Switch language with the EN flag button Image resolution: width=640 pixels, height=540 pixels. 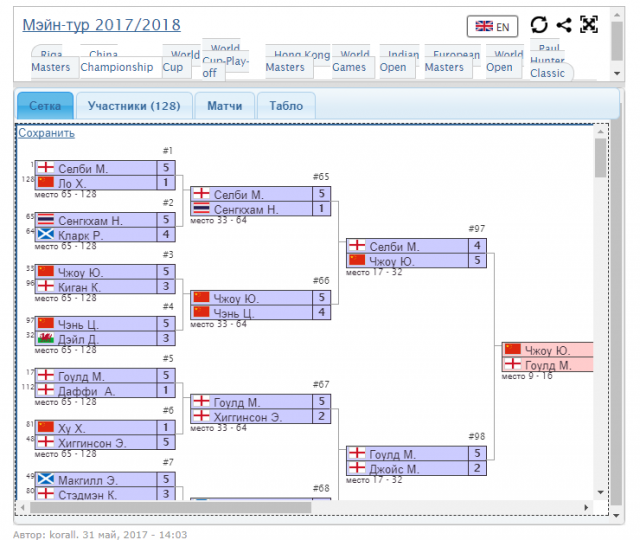[x=493, y=27]
